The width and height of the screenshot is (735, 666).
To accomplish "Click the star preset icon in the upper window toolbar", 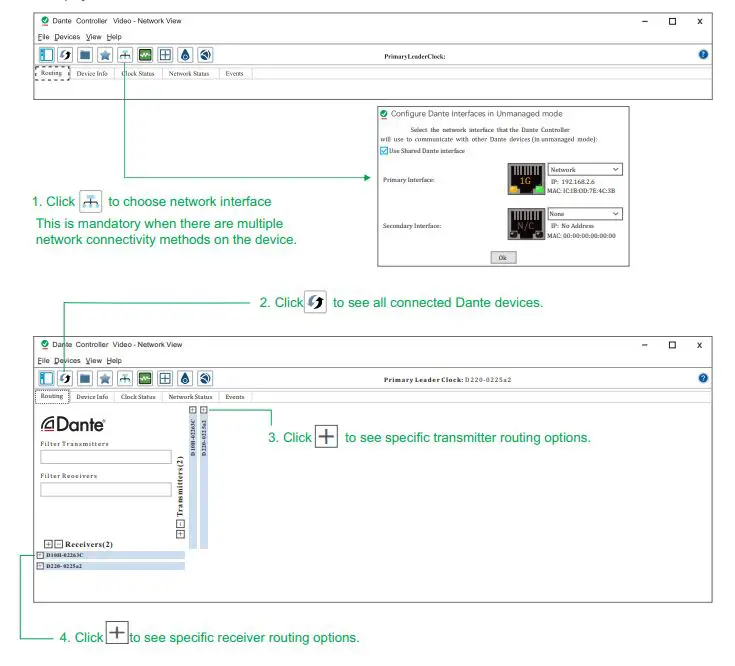I will [x=105, y=55].
